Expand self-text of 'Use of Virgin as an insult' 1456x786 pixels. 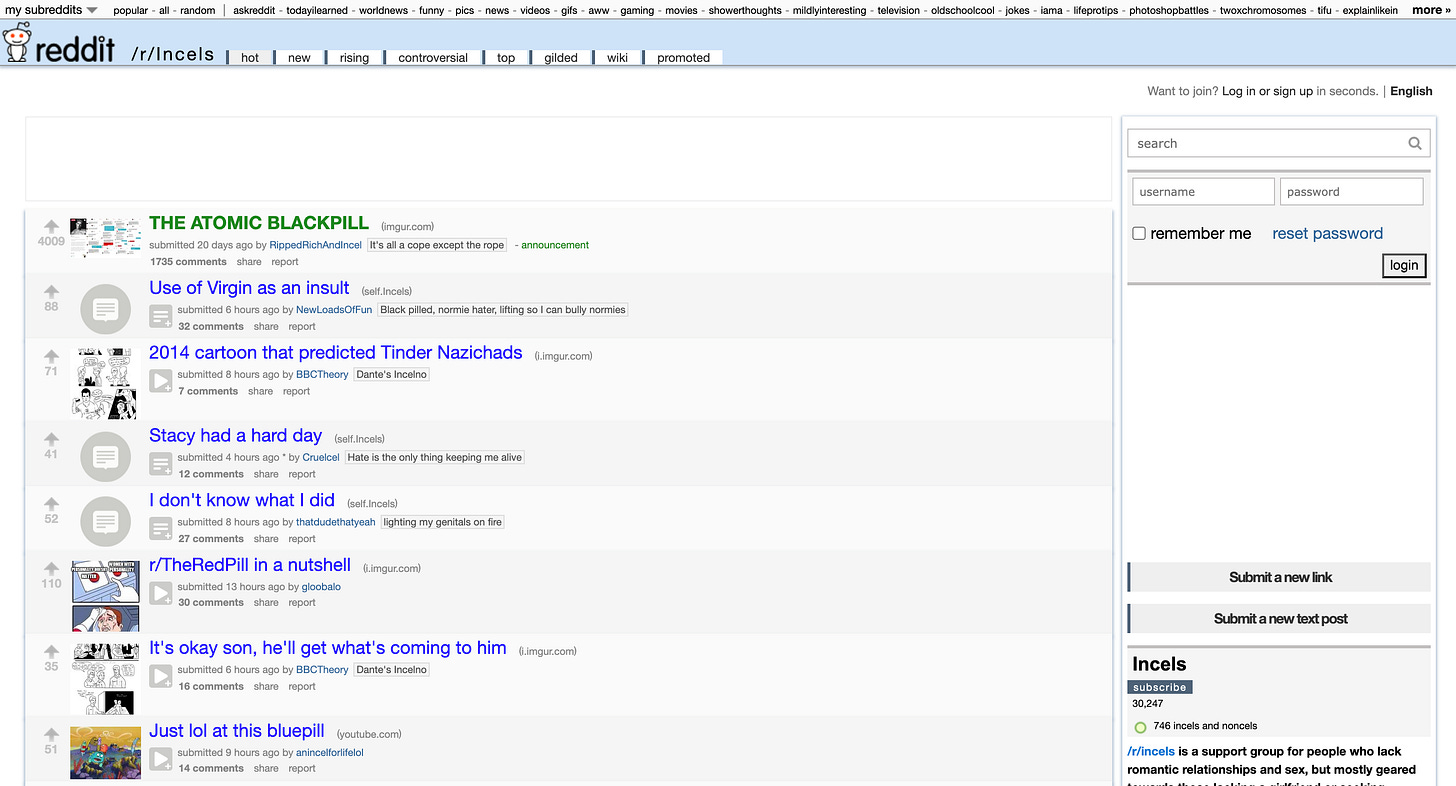[x=161, y=317]
